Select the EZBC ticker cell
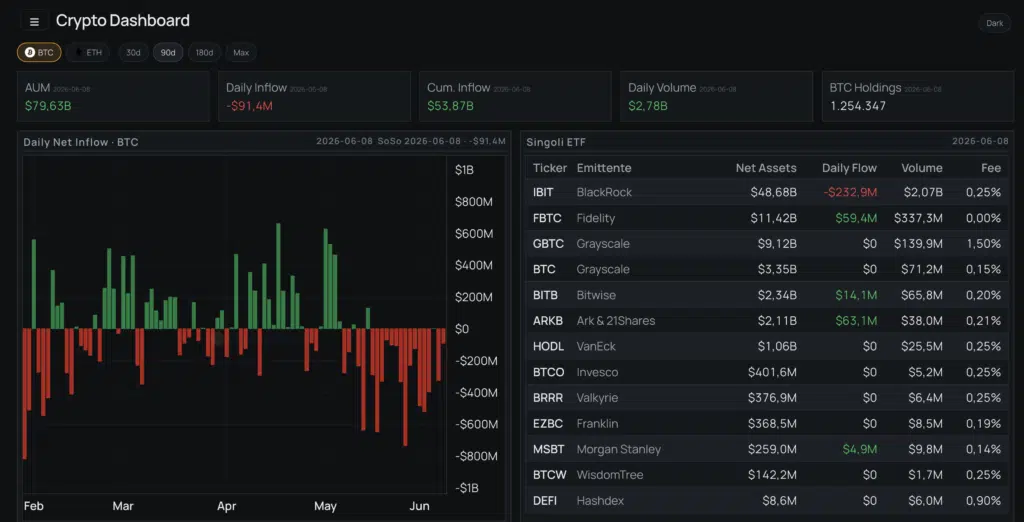The image size is (1024, 522). pyautogui.click(x=547, y=423)
